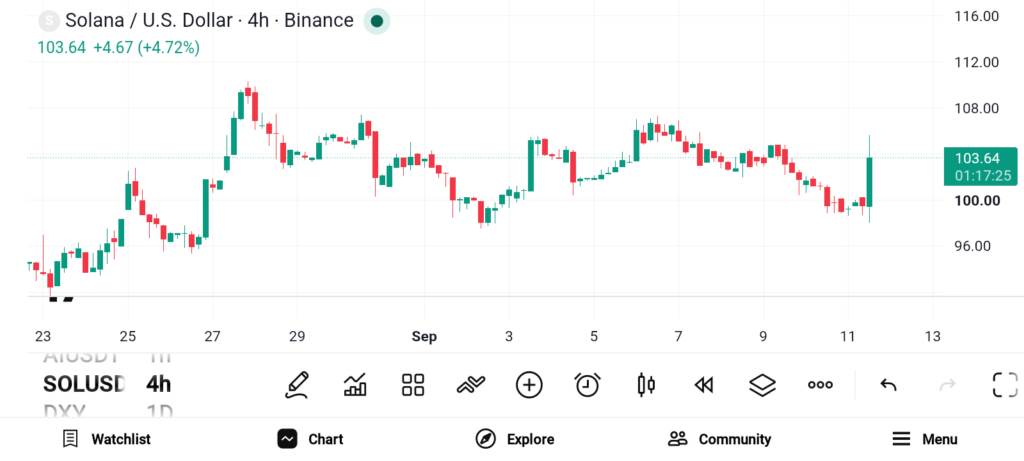
Task: Switch to the Explore tab
Action: pyautogui.click(x=515, y=439)
